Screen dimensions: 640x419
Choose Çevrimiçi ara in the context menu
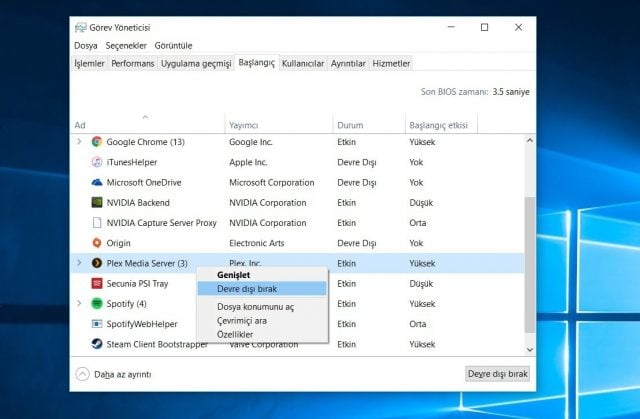[x=262, y=321]
